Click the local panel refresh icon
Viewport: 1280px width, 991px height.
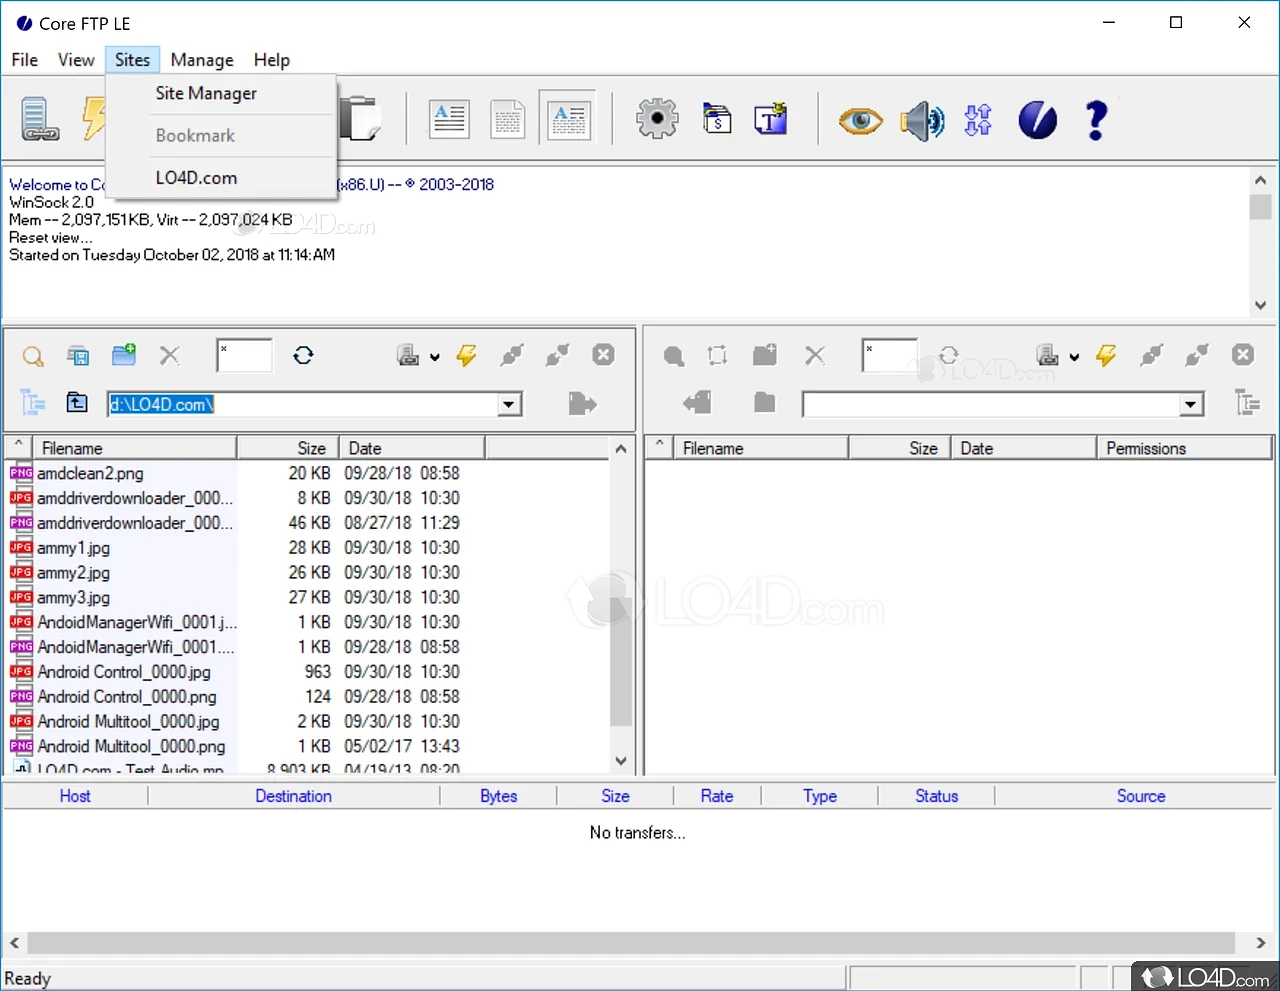[303, 355]
